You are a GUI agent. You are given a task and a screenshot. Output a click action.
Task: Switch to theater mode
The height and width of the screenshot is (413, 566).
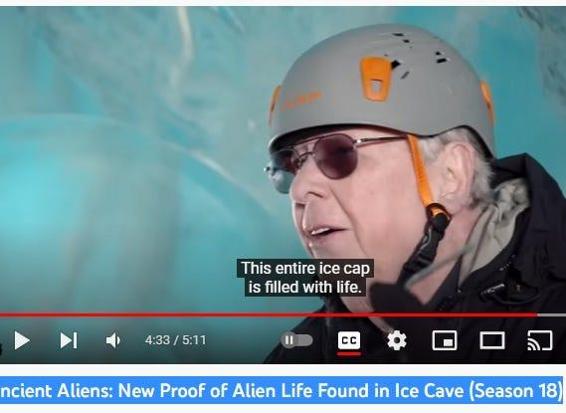coord(492,340)
